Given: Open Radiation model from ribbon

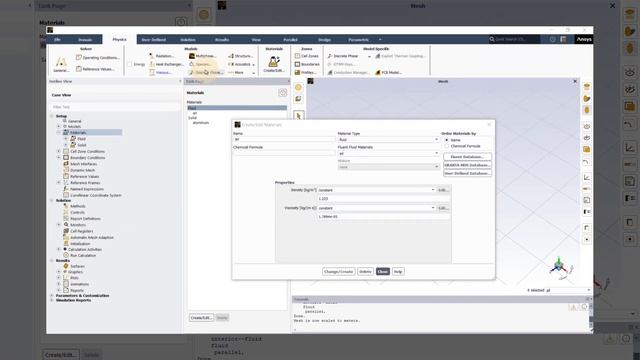Looking at the screenshot, I should tap(161, 56).
